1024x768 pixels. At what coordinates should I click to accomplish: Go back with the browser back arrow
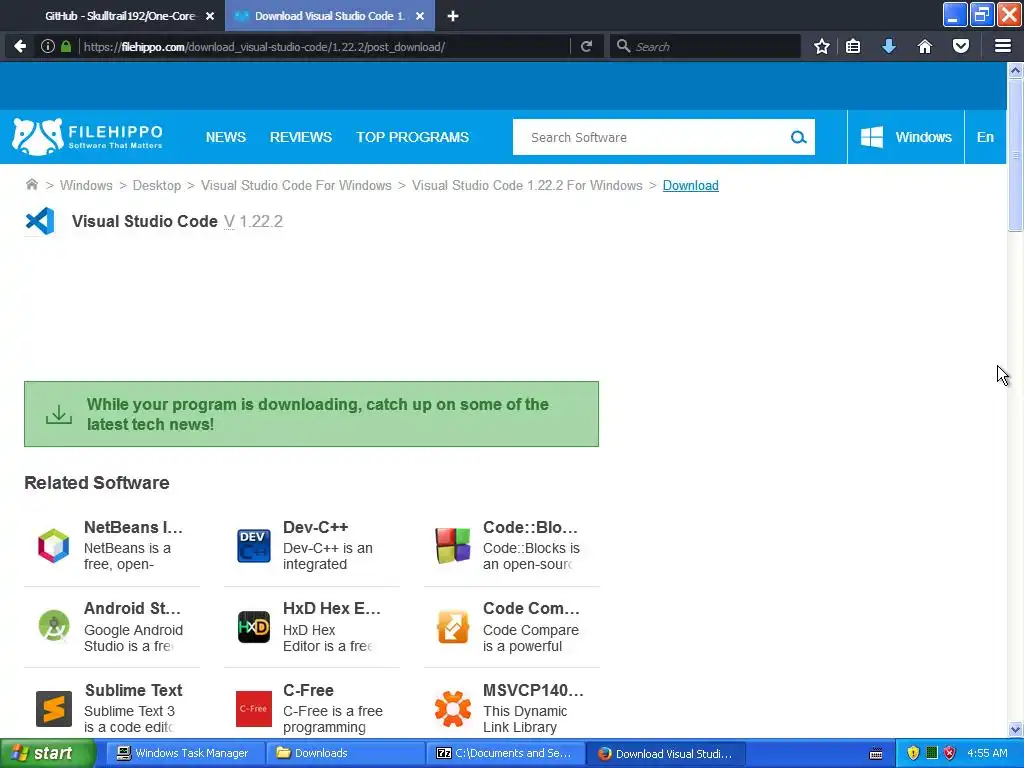pos(20,46)
